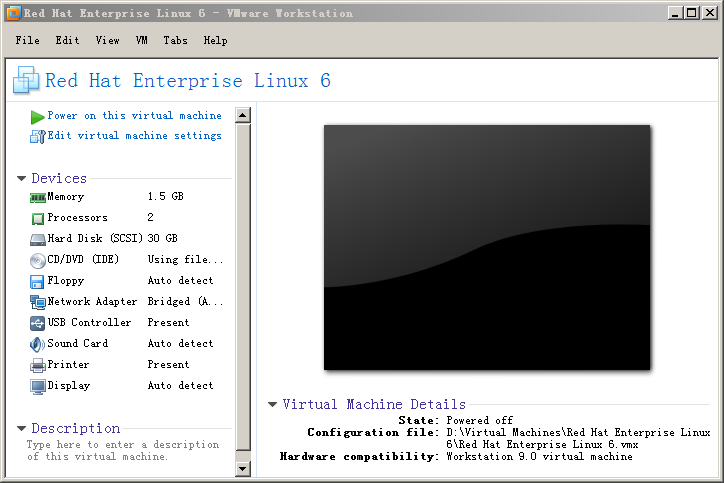The image size is (724, 483).
Task: Click the CD/DVD (IDE) label
Action: (83, 260)
